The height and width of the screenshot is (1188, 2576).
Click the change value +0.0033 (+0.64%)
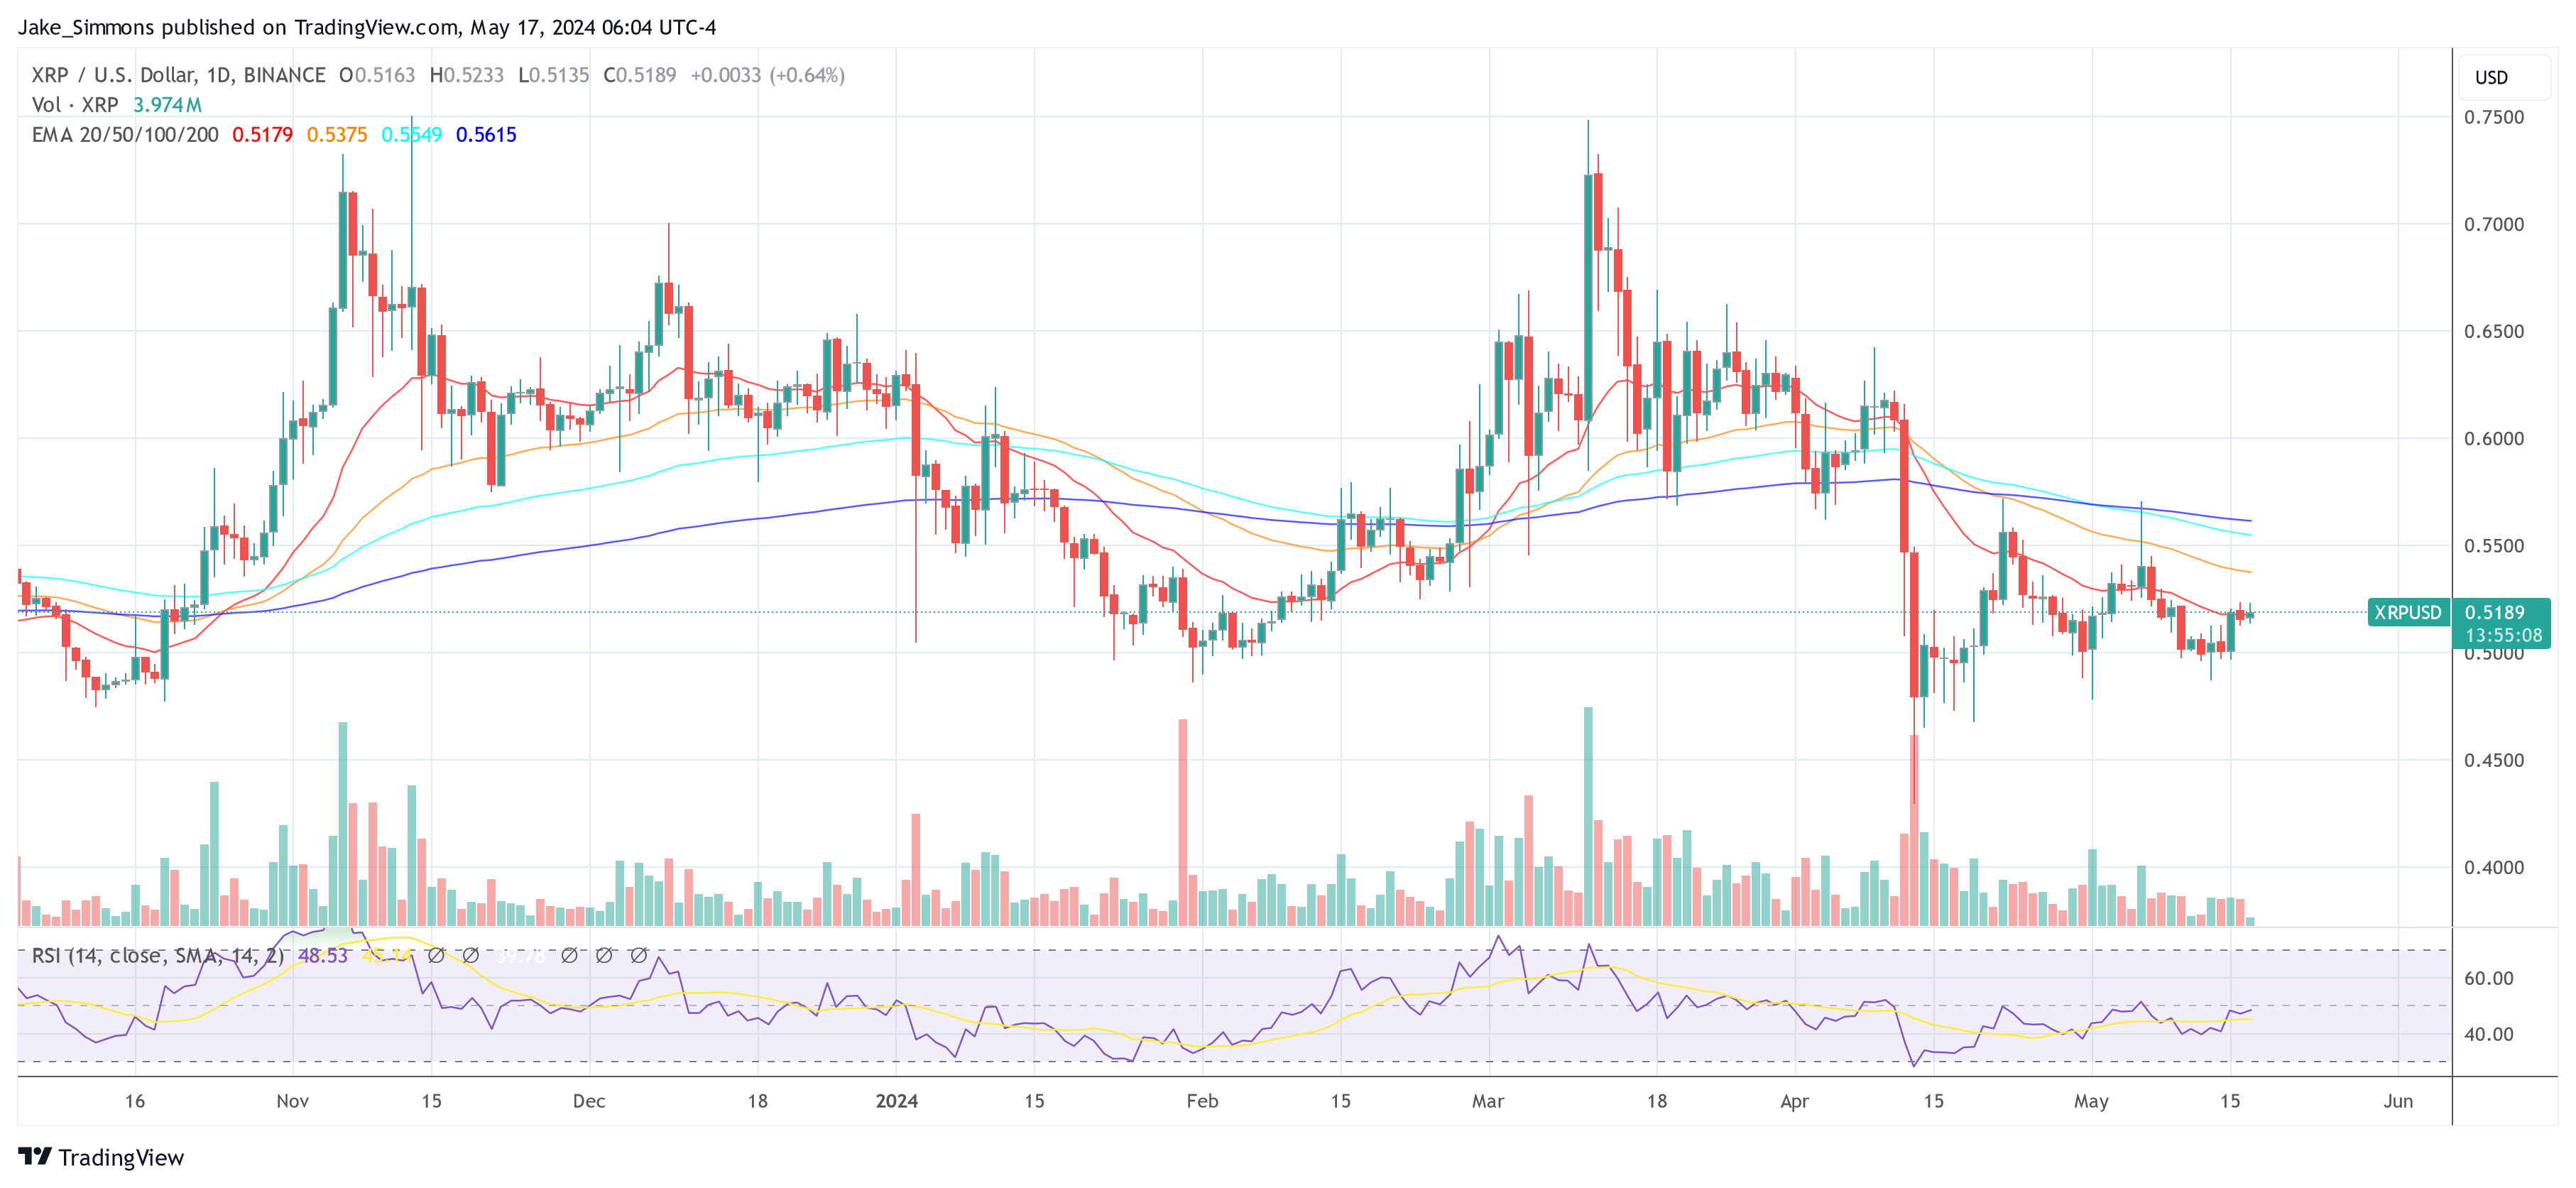click(768, 75)
